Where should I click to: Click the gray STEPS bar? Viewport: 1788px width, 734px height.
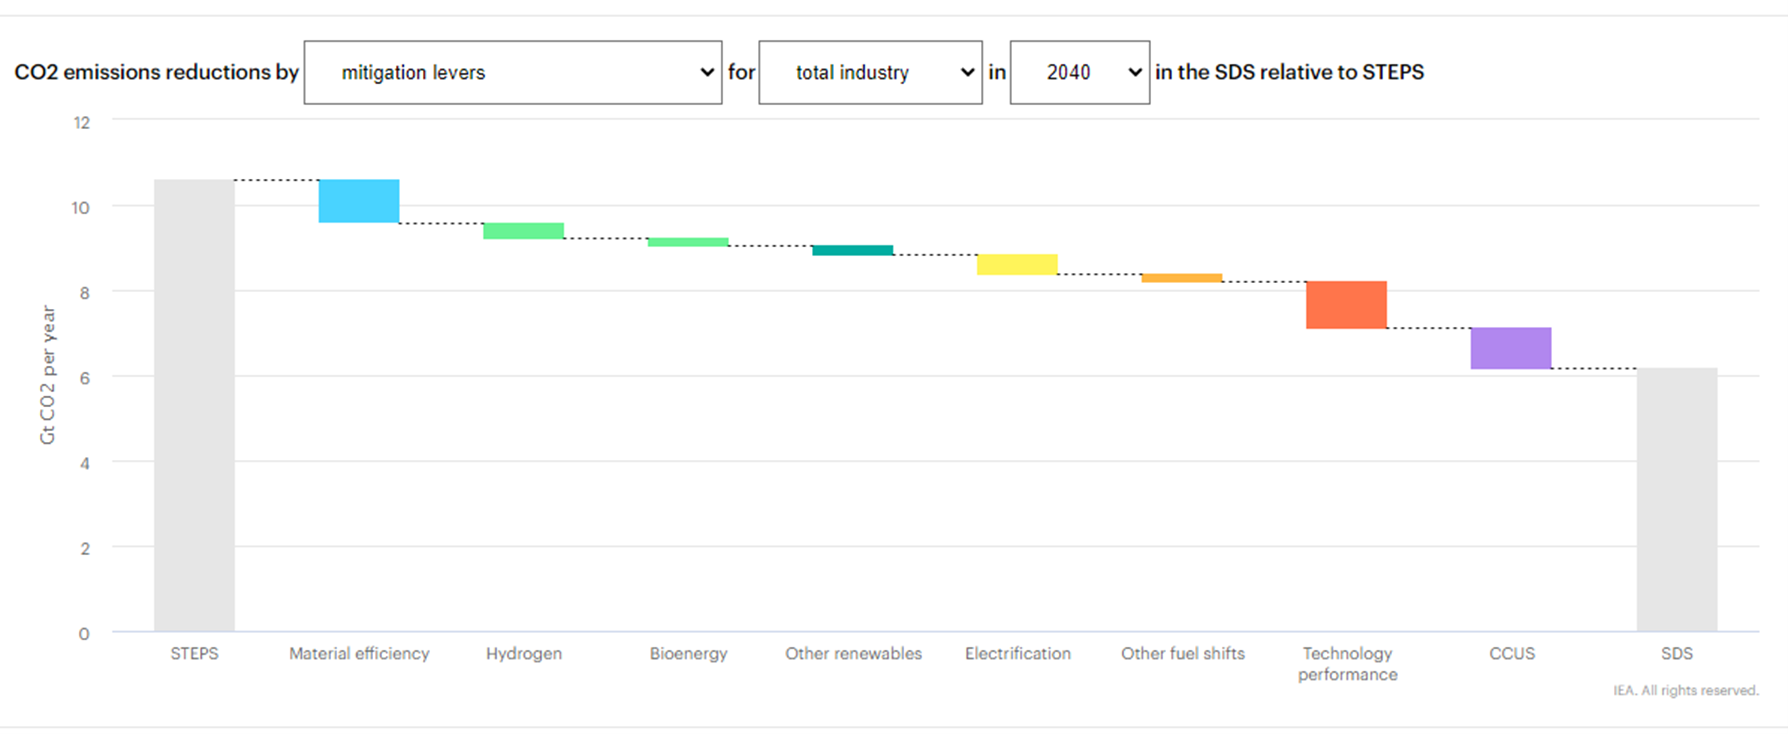[x=194, y=405]
